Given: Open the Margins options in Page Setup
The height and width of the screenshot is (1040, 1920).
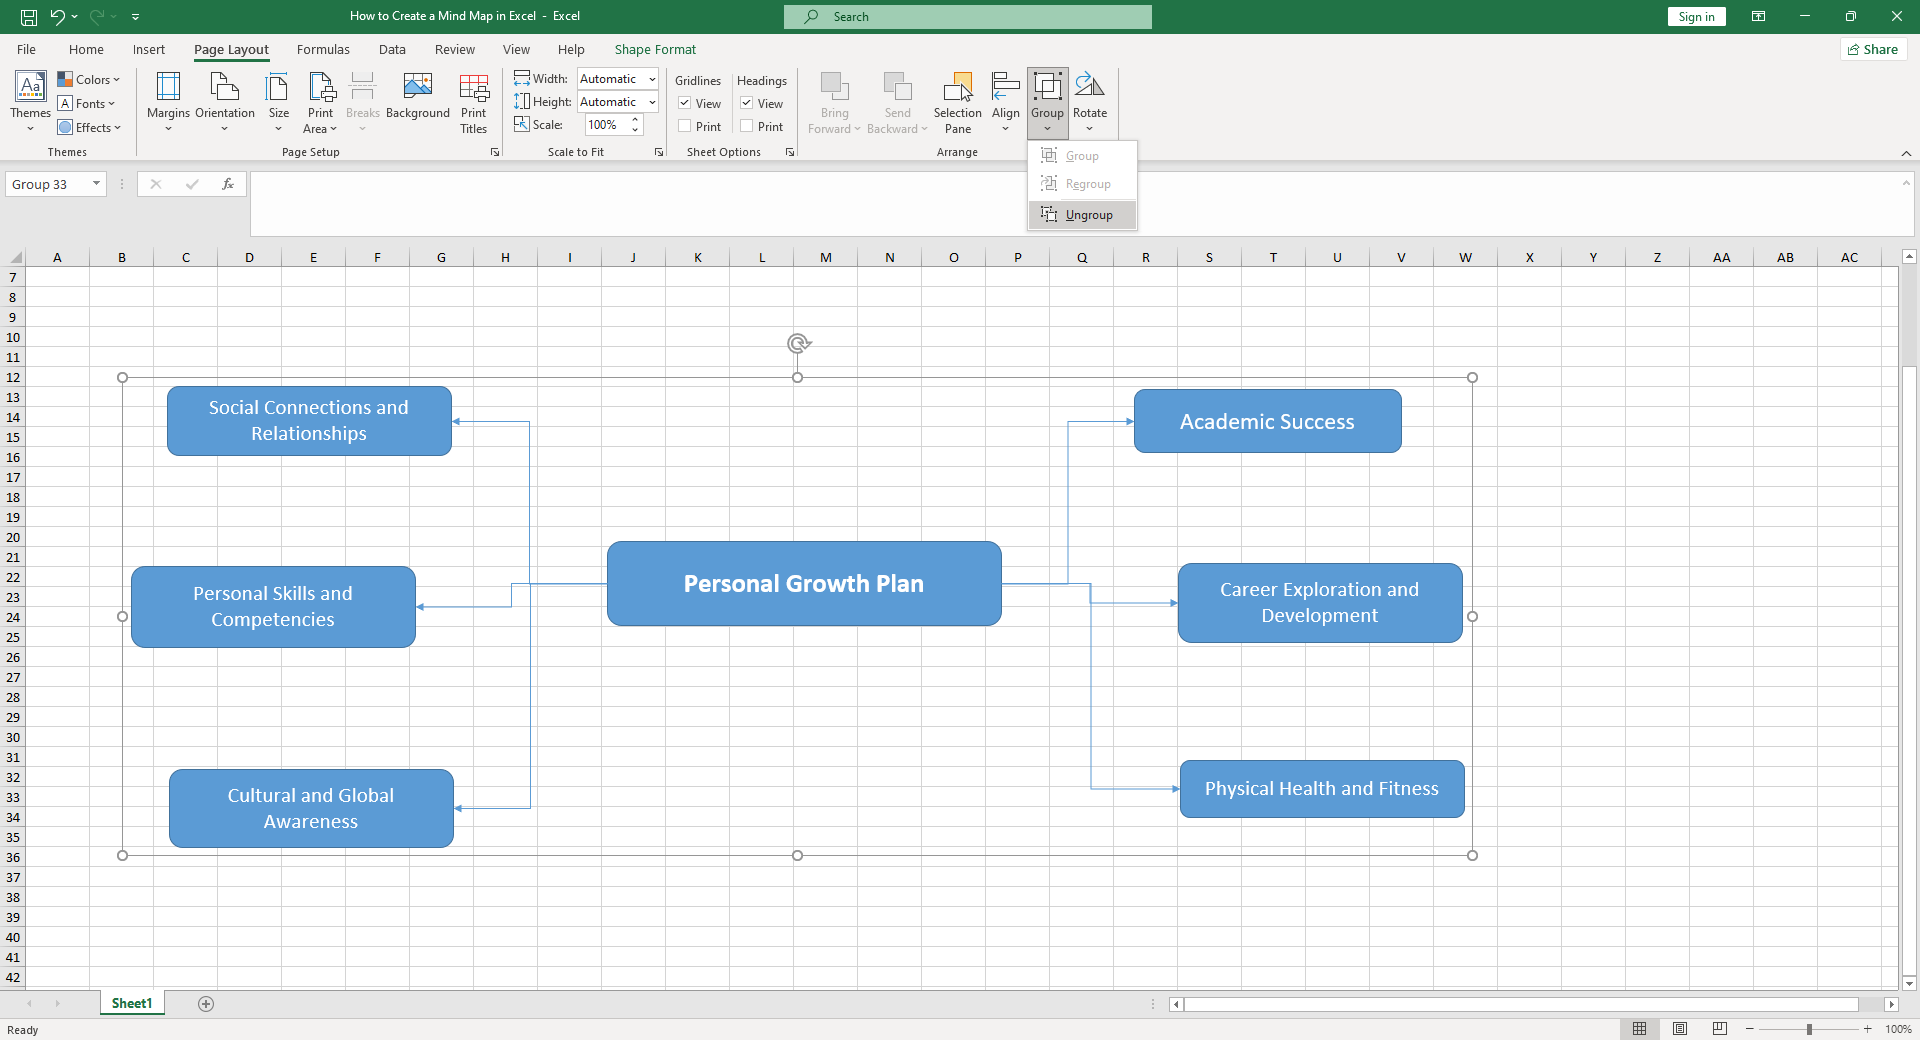Looking at the screenshot, I should (167, 103).
